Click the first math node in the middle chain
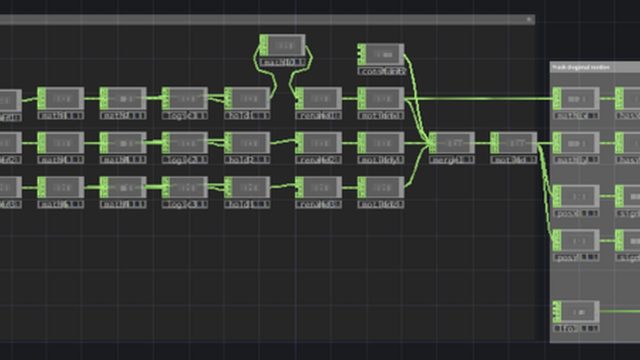Viewport: 640px width, 360px height. [x=61, y=143]
